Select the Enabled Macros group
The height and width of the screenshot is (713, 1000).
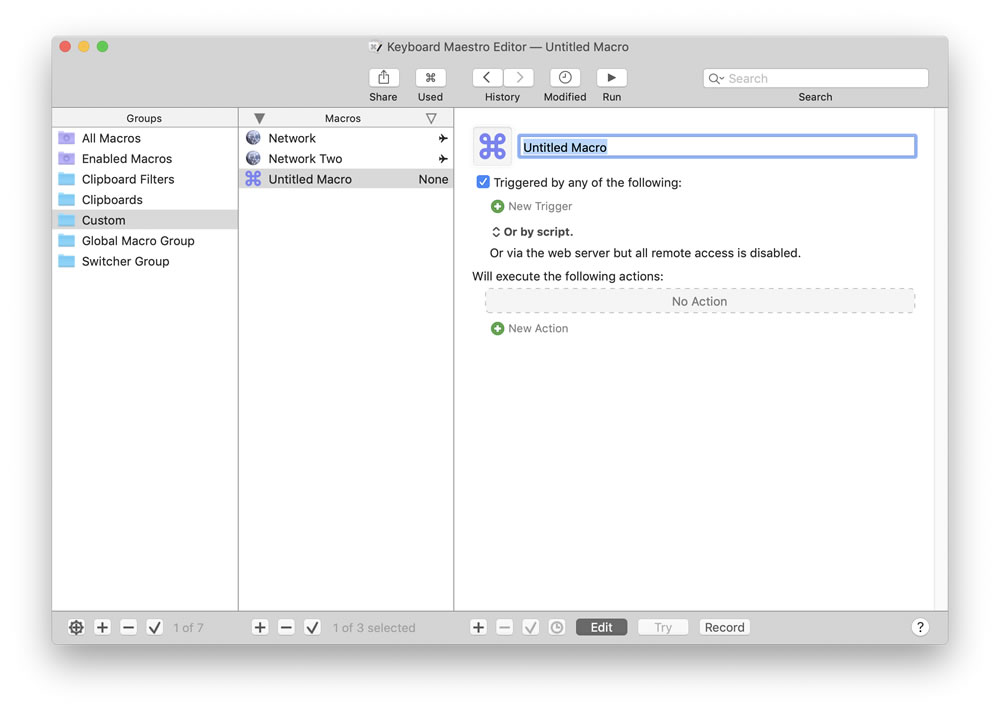[x=145, y=159]
